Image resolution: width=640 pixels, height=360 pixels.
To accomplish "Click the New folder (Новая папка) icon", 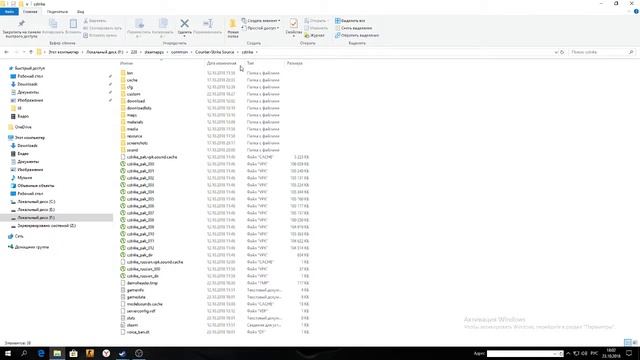I will point(233,23).
